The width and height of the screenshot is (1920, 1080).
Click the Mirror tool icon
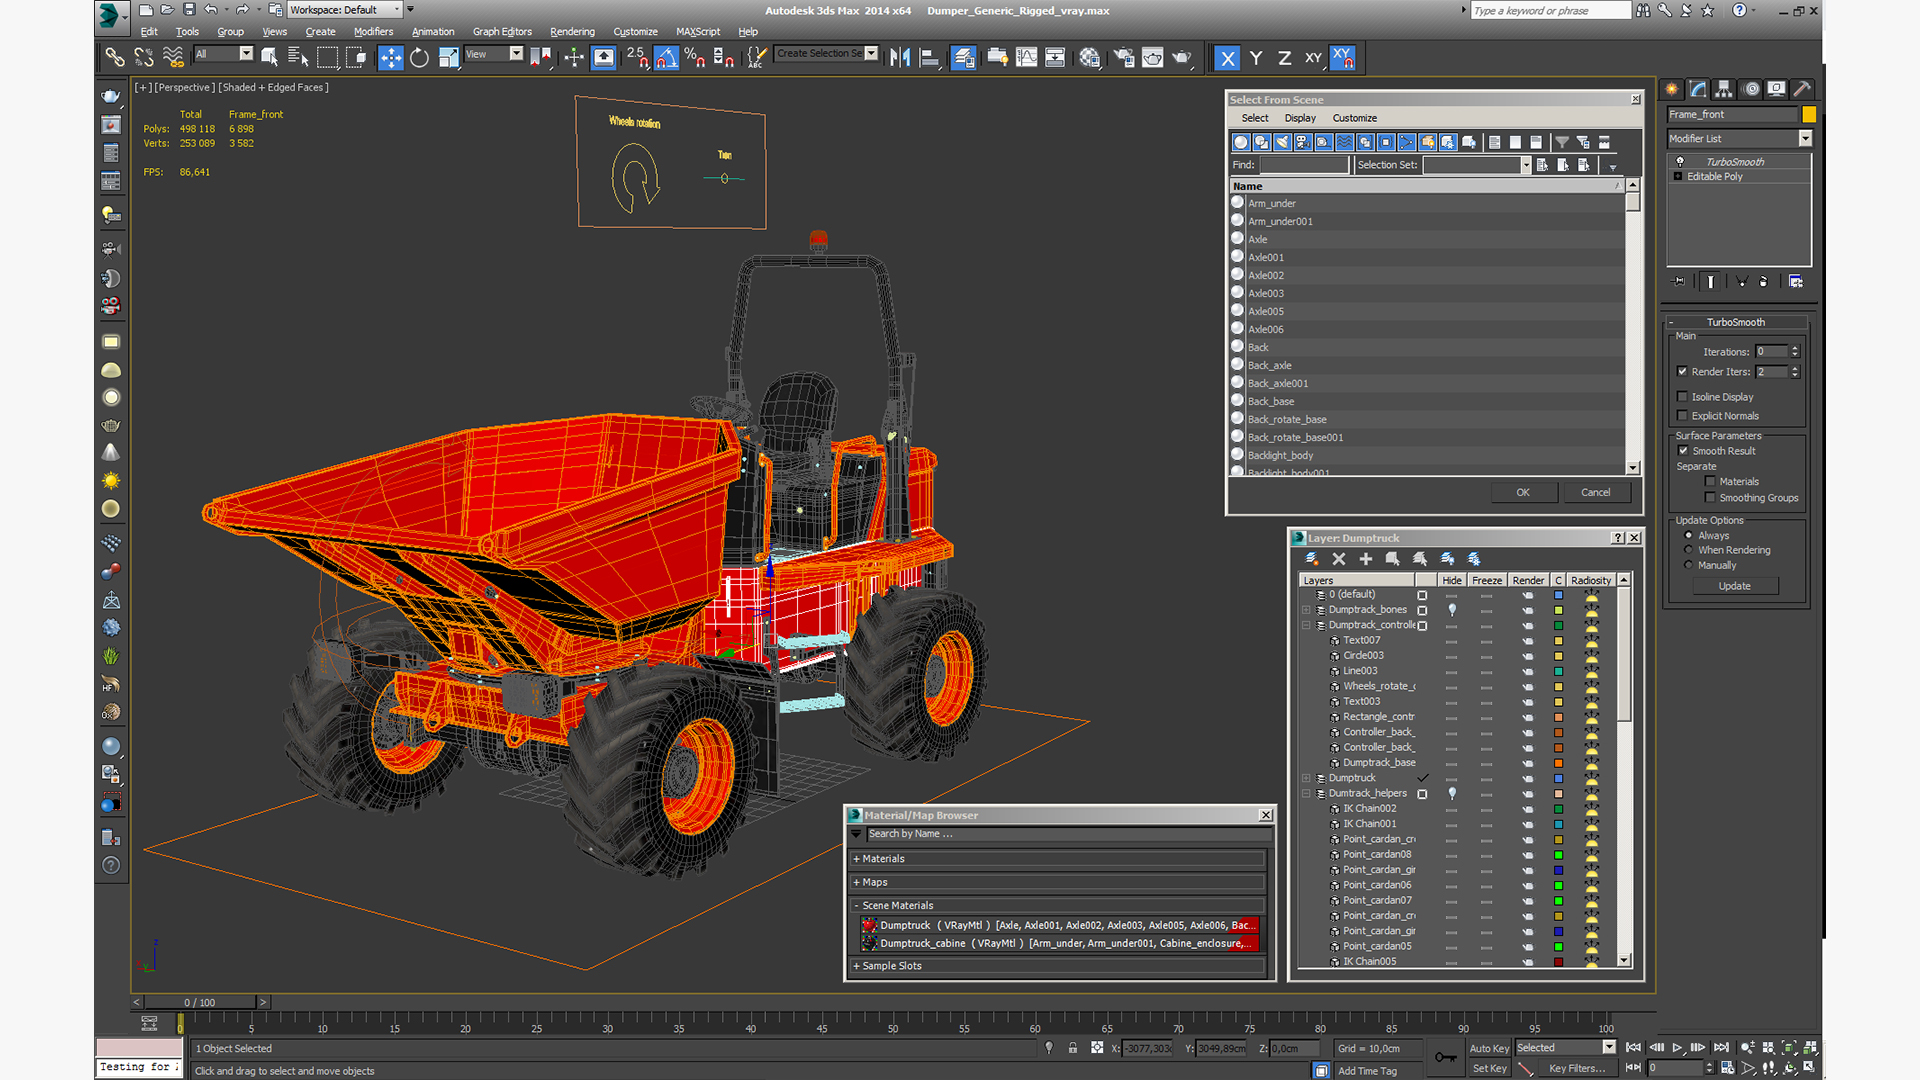tap(900, 58)
